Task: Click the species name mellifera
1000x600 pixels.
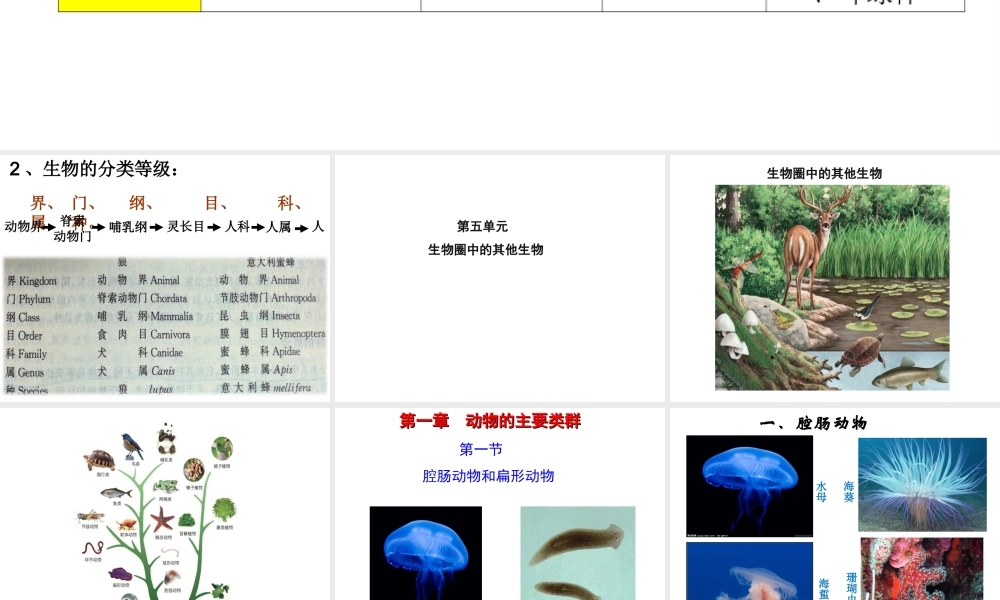Action: (292, 388)
